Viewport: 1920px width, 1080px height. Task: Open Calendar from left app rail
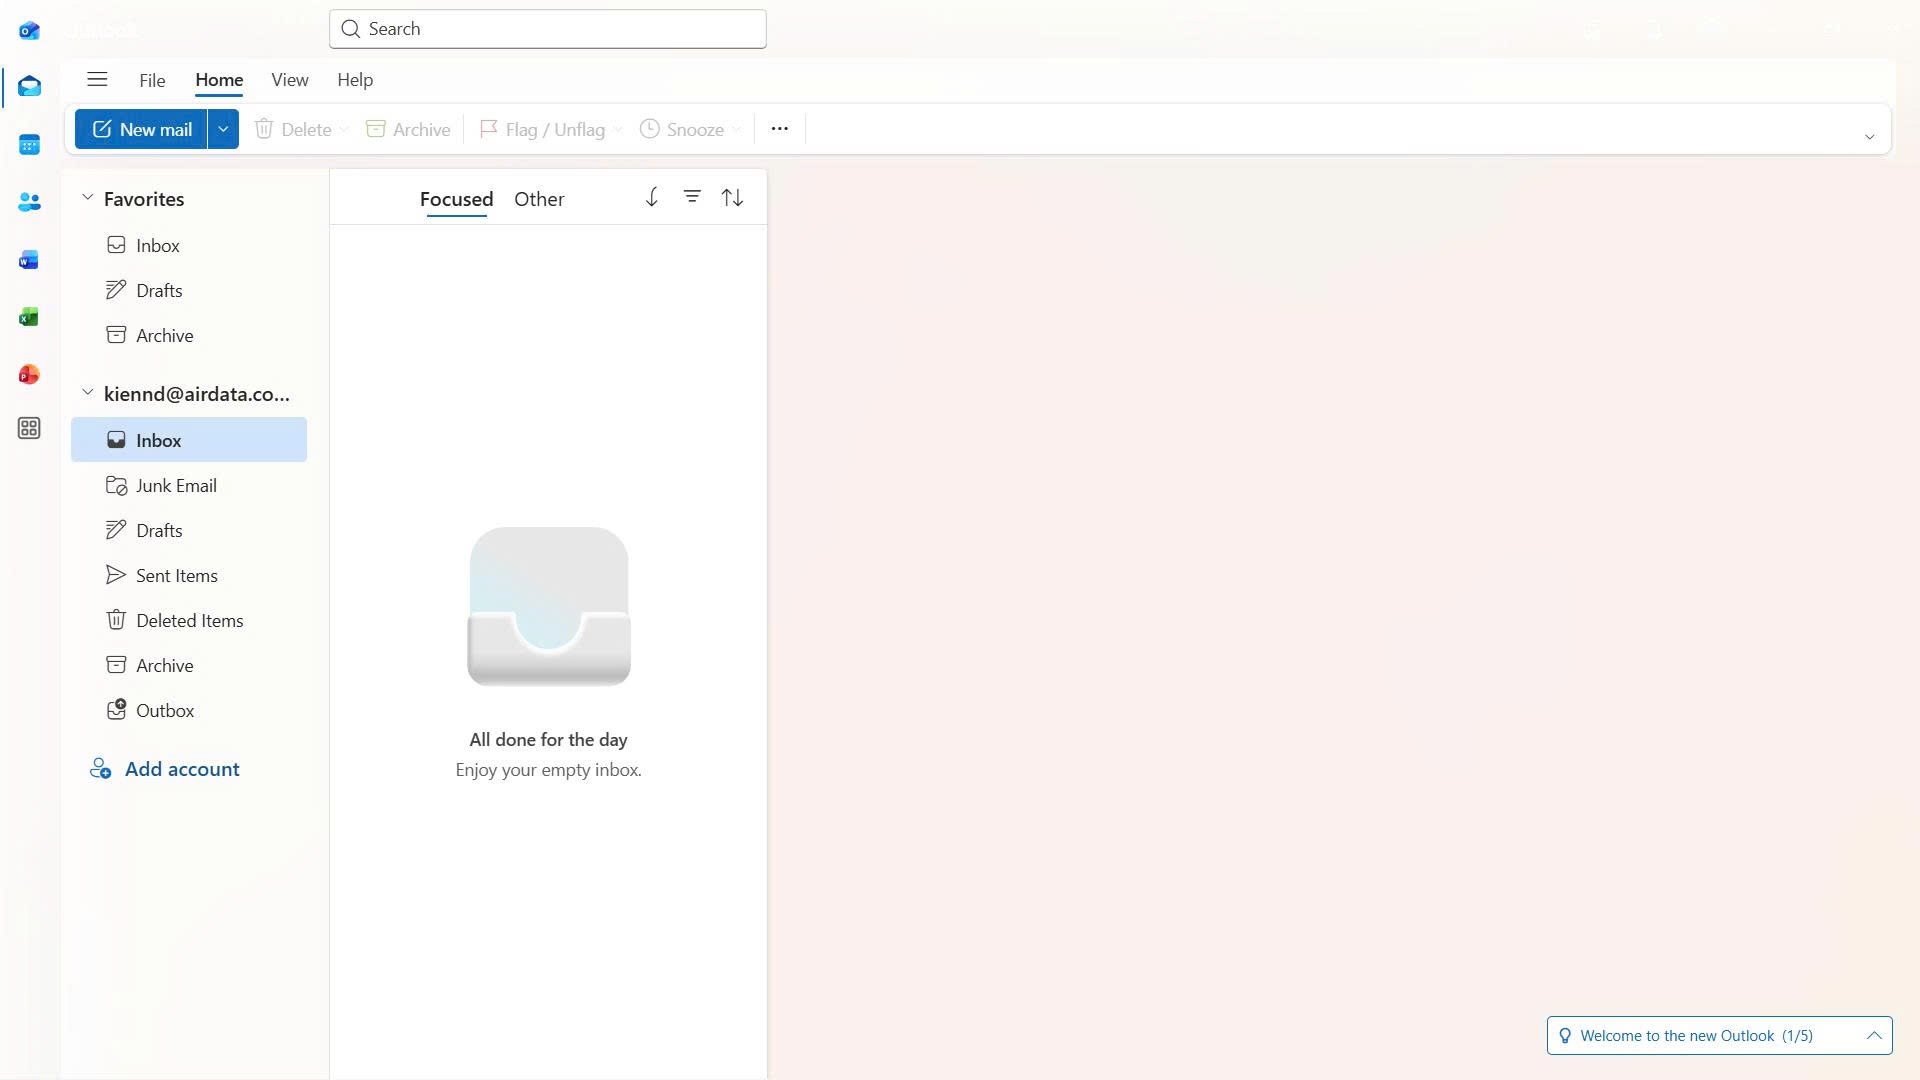pos(29,145)
